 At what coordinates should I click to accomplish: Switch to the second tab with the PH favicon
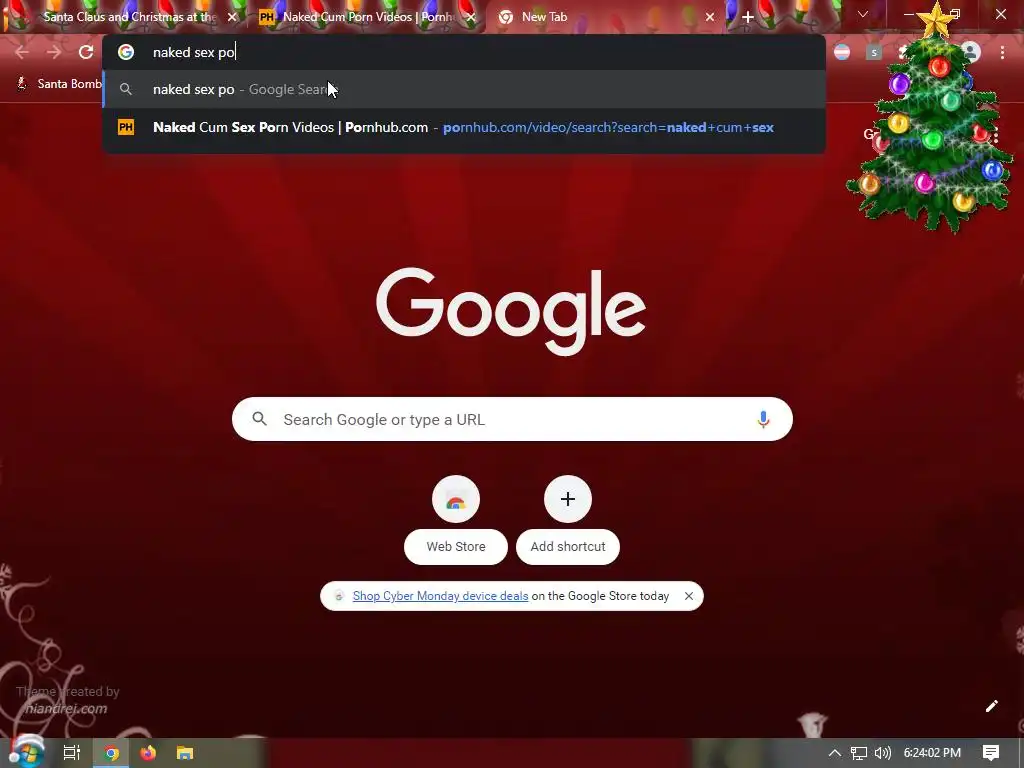pos(368,17)
